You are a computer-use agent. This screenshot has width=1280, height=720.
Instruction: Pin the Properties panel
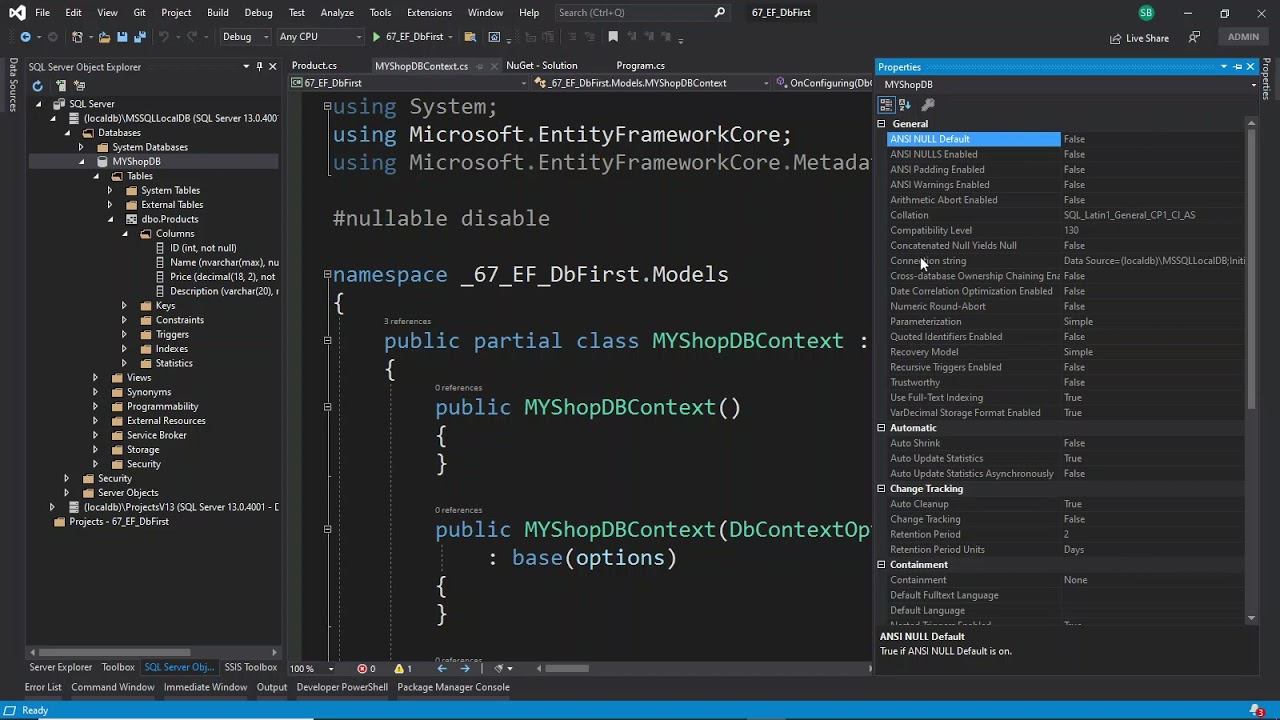[1237, 67]
